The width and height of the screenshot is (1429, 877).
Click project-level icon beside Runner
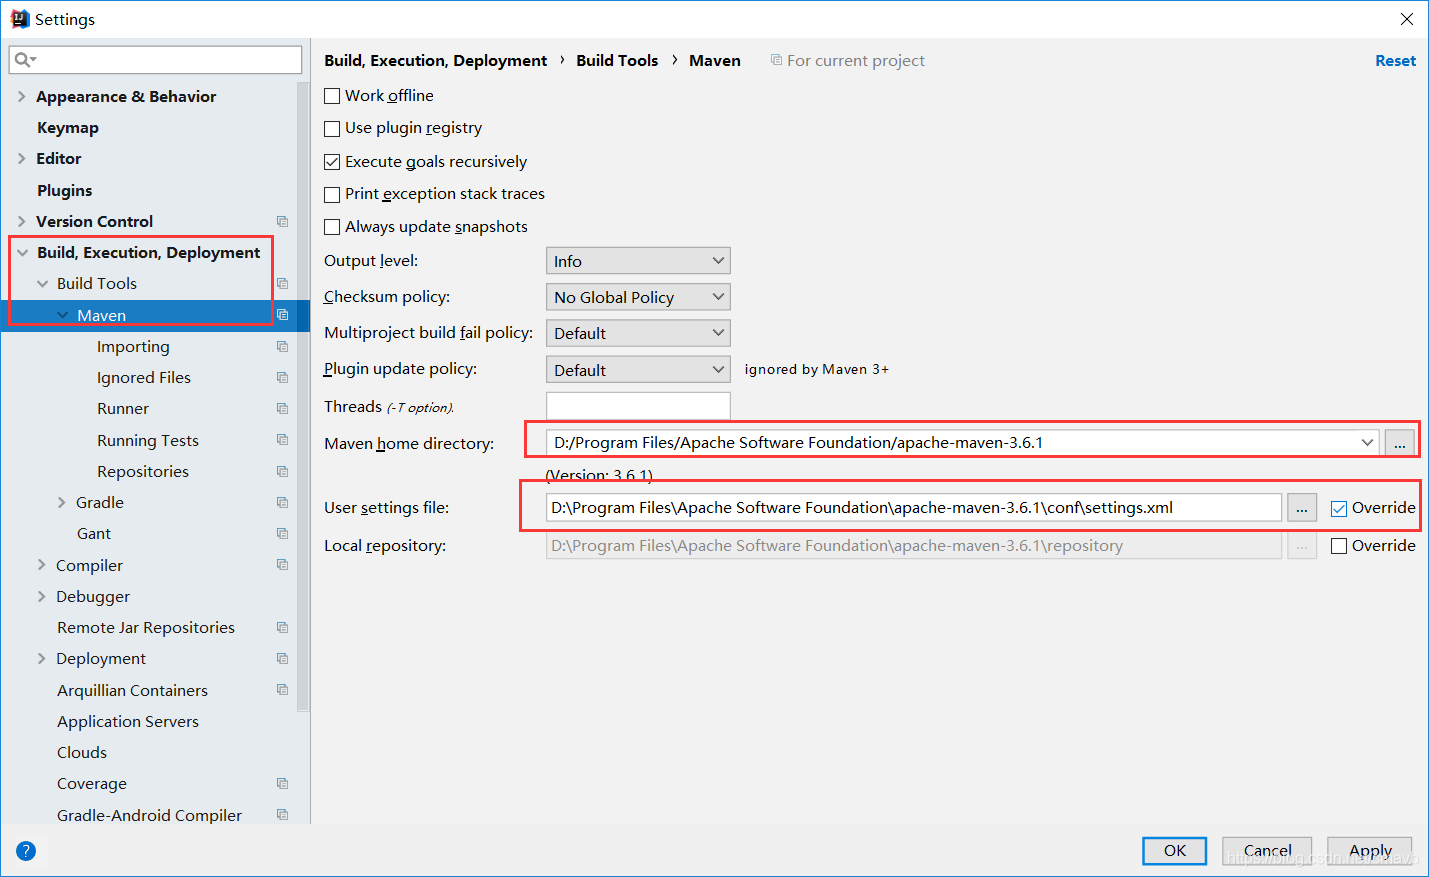click(283, 408)
